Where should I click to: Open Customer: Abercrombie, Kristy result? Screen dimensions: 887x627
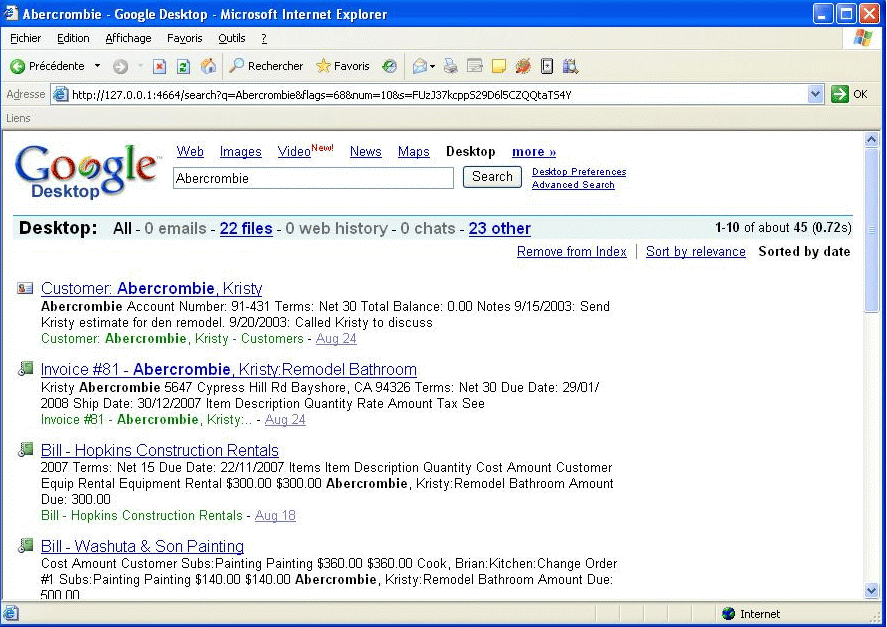click(152, 288)
